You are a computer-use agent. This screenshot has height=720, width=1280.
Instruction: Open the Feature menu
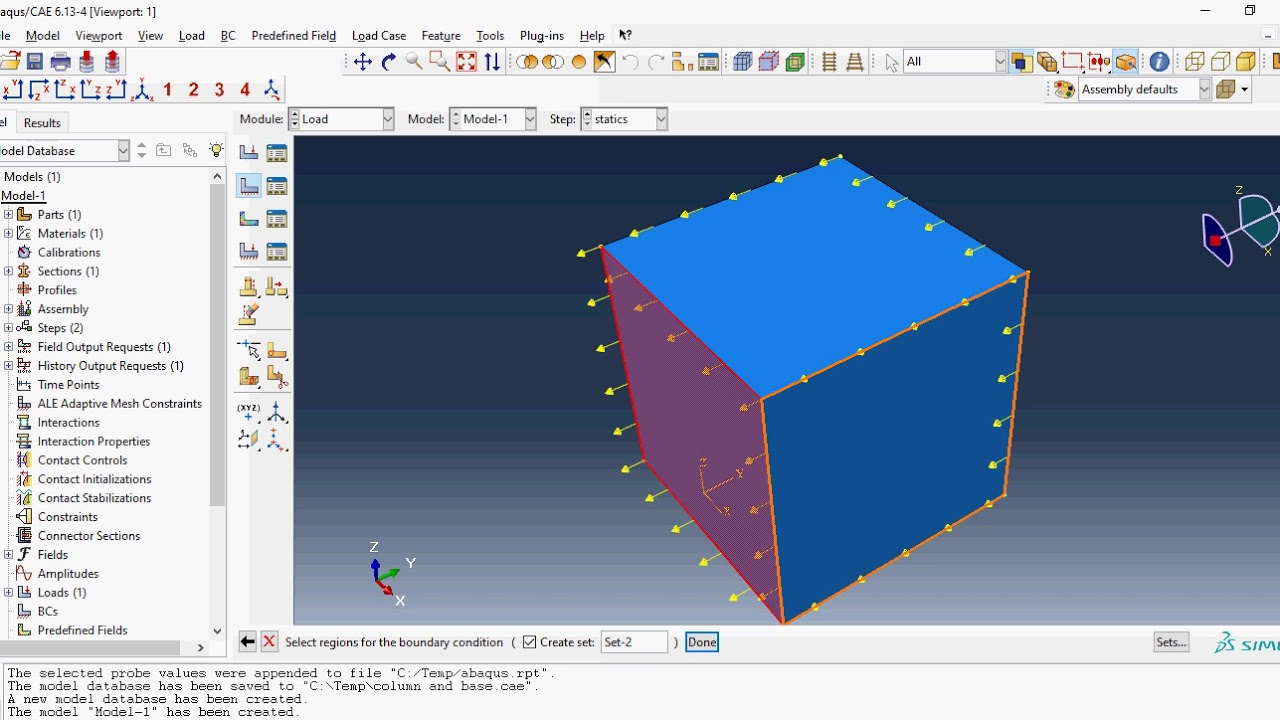pos(441,35)
